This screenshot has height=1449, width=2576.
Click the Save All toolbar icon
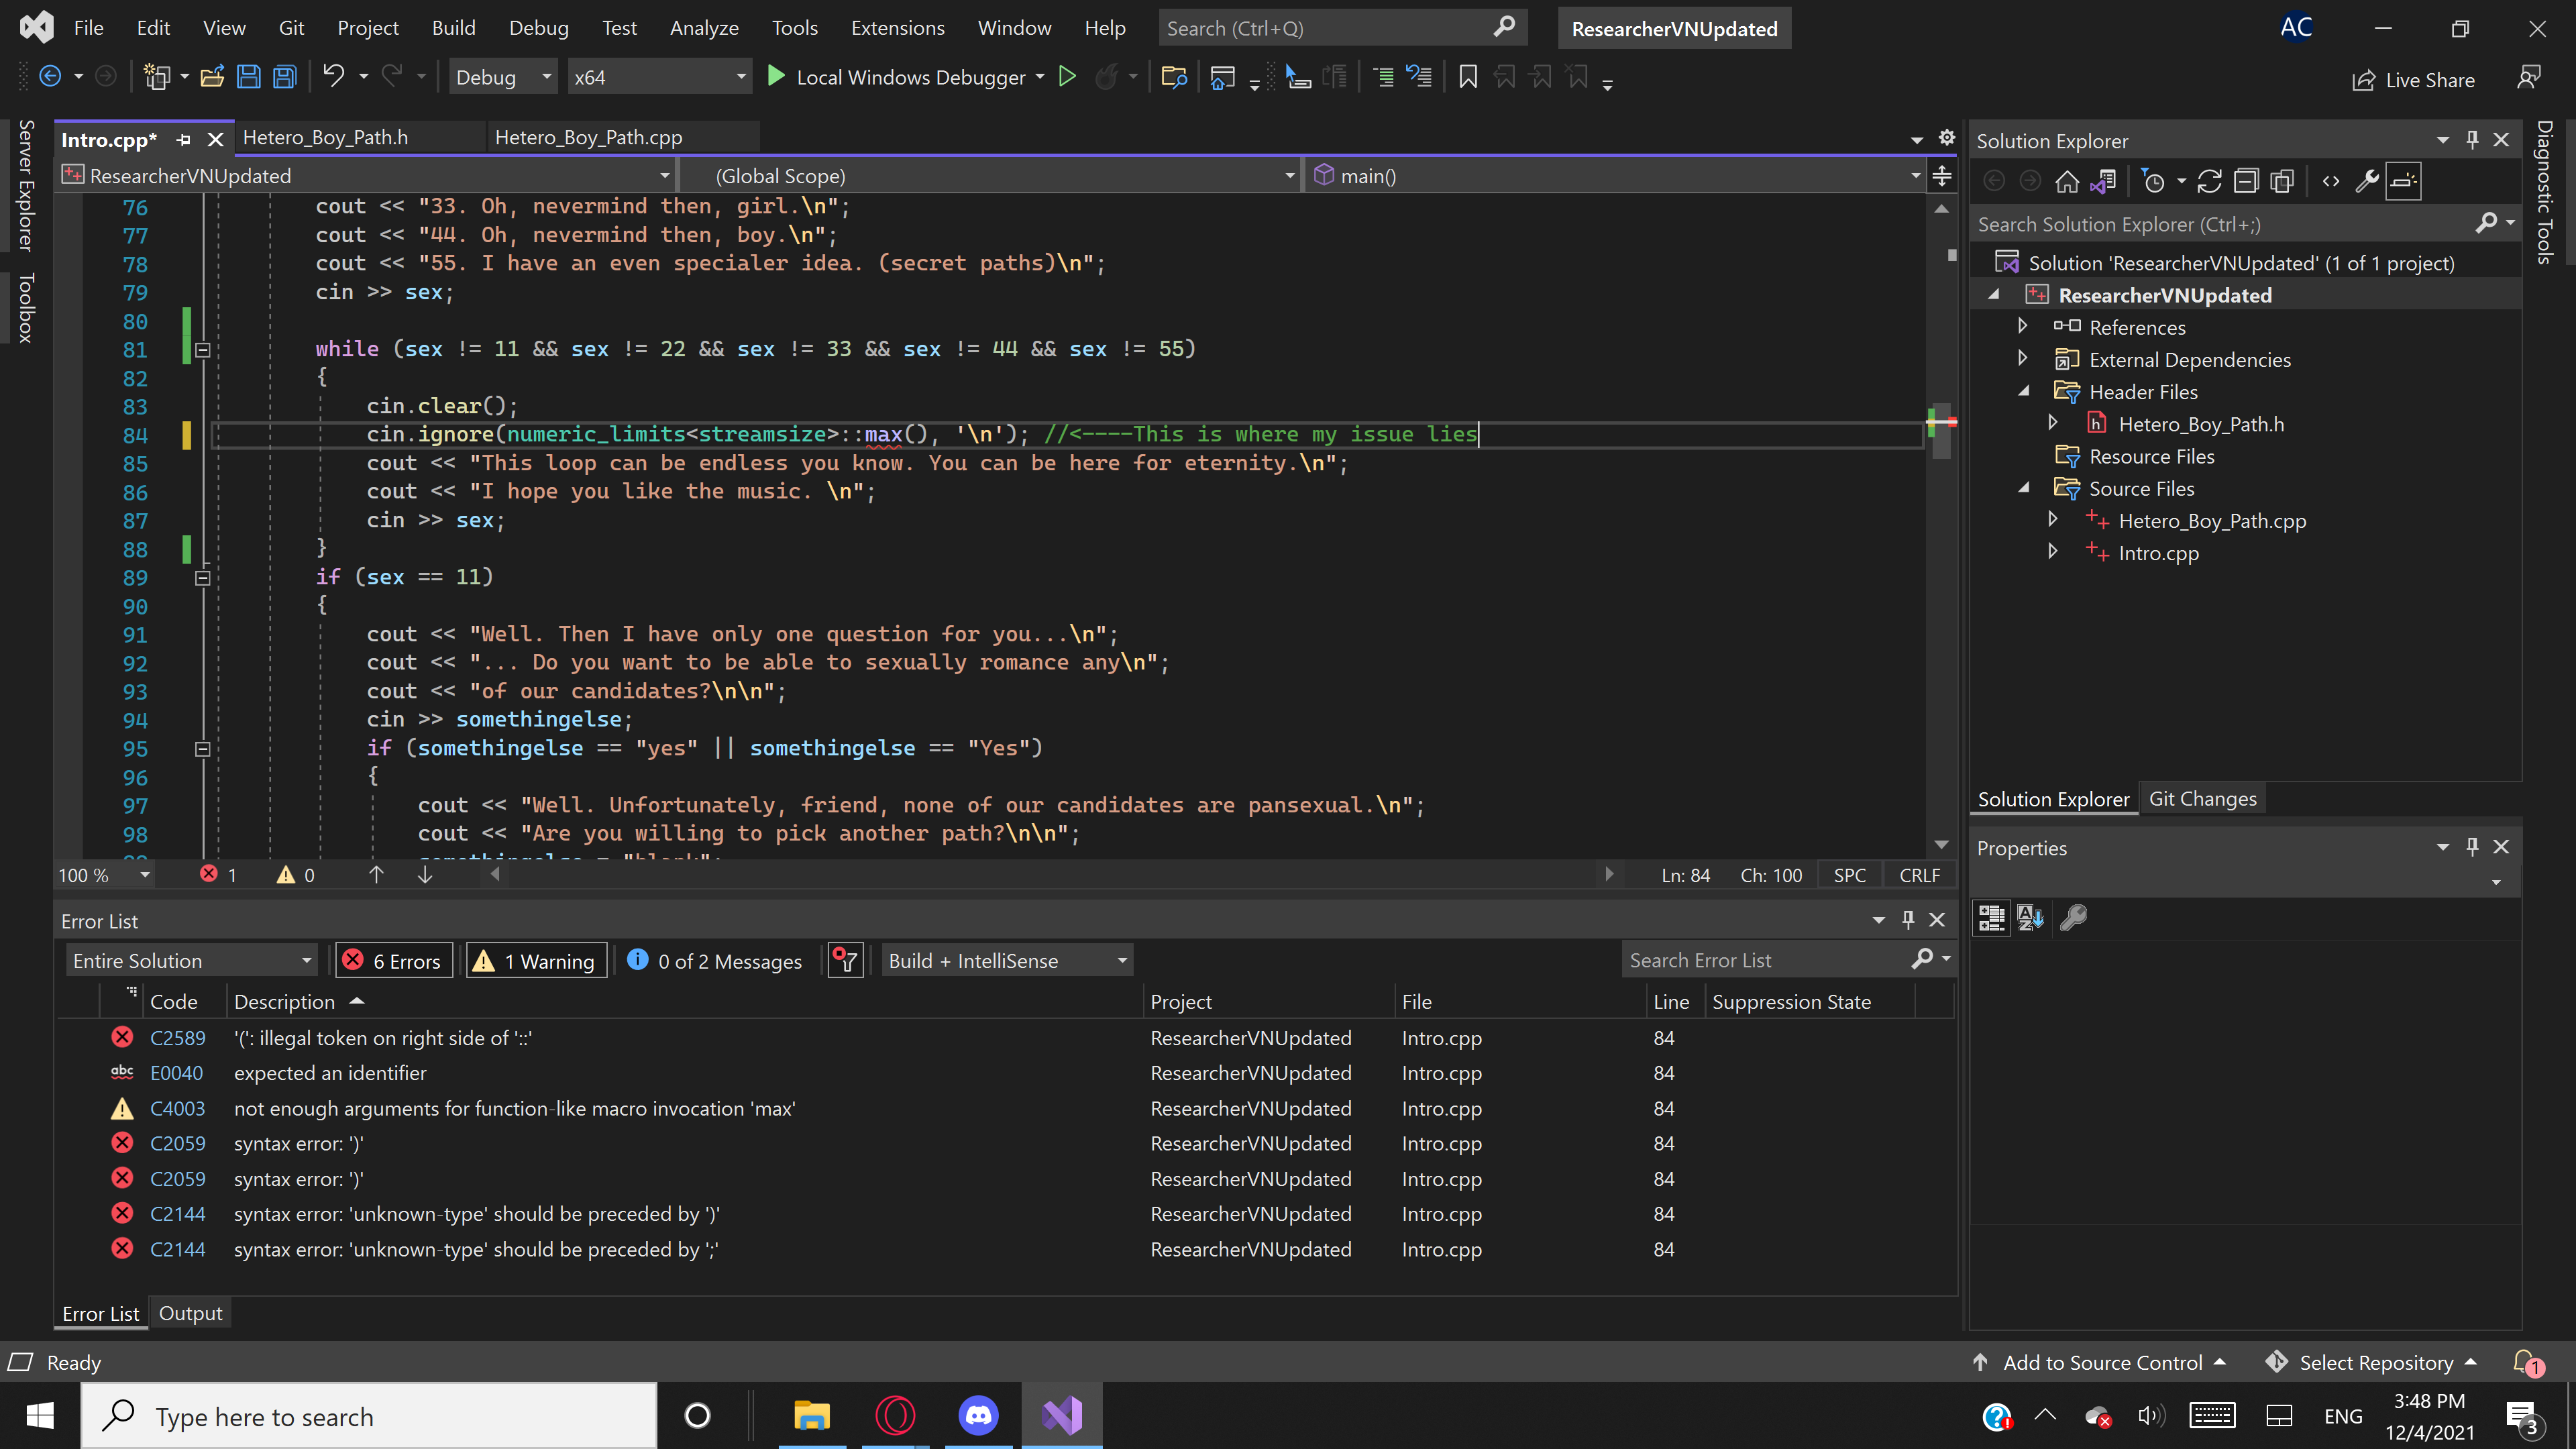[x=285, y=77]
